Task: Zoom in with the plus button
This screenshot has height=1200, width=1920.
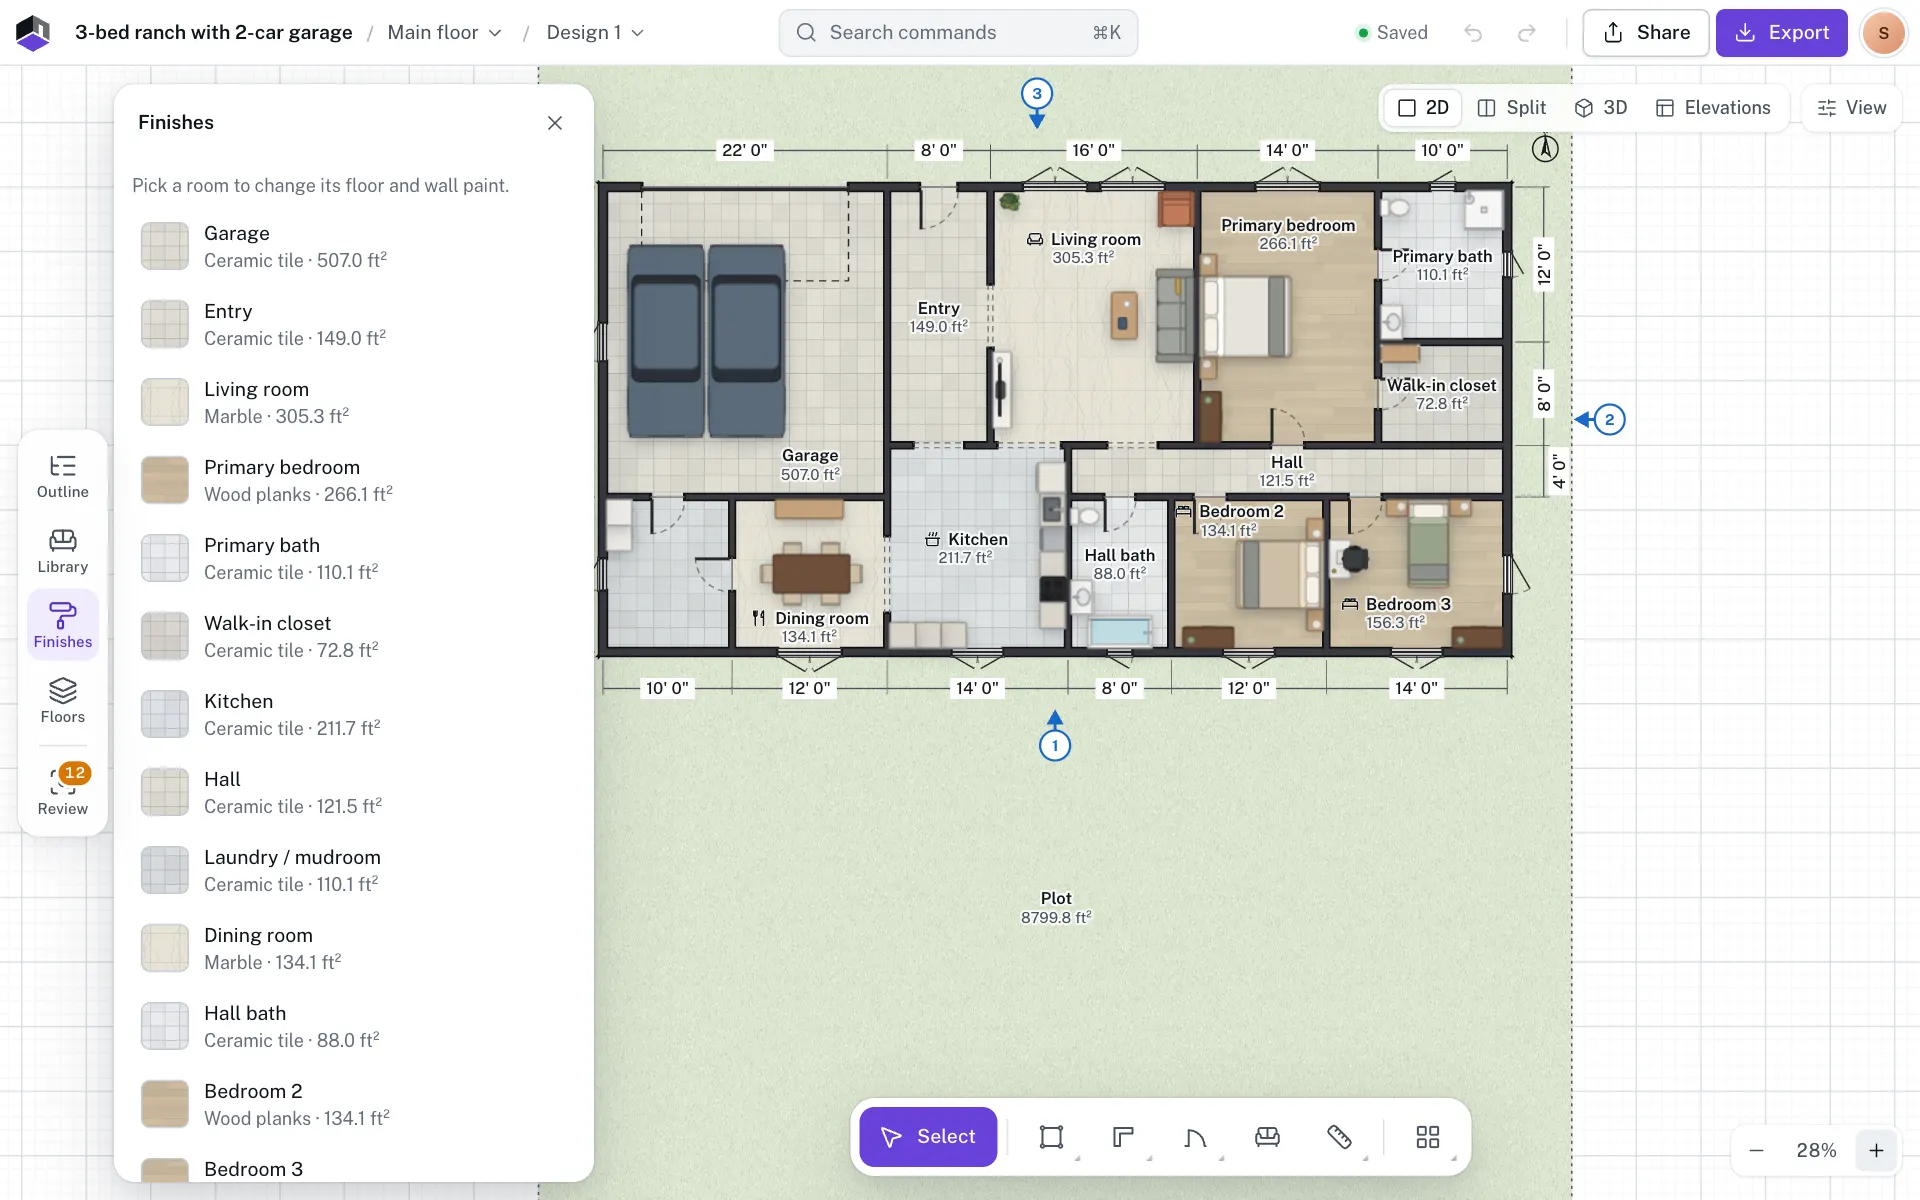Action: point(1877,1151)
